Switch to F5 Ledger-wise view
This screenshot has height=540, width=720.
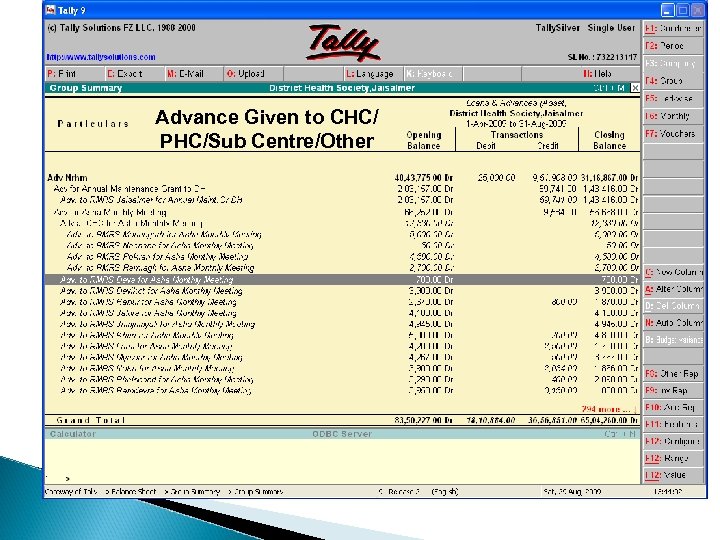tap(673, 98)
